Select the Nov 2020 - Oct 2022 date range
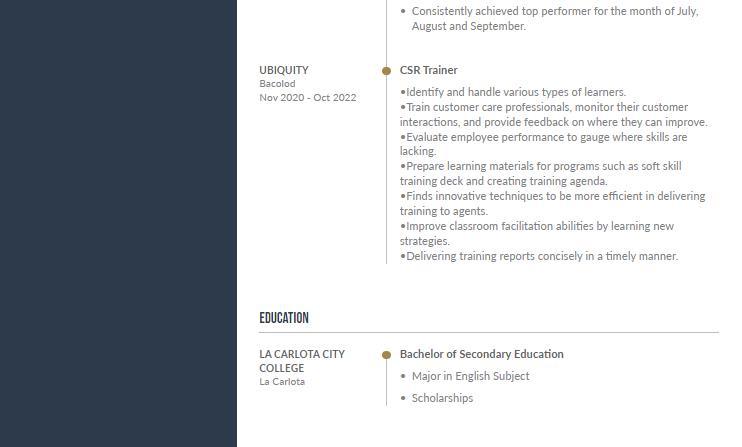 pos(308,97)
